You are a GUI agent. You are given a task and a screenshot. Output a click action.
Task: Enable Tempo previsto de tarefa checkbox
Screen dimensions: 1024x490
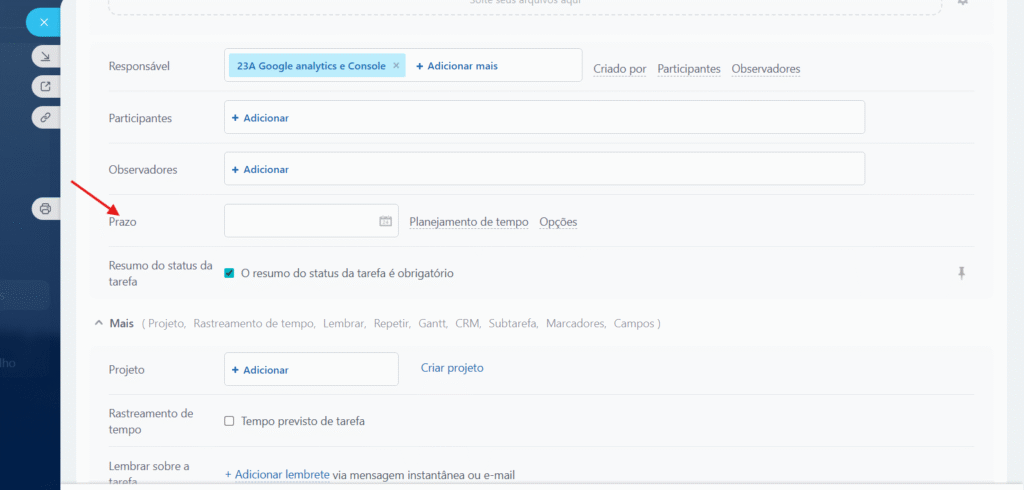[230, 421]
